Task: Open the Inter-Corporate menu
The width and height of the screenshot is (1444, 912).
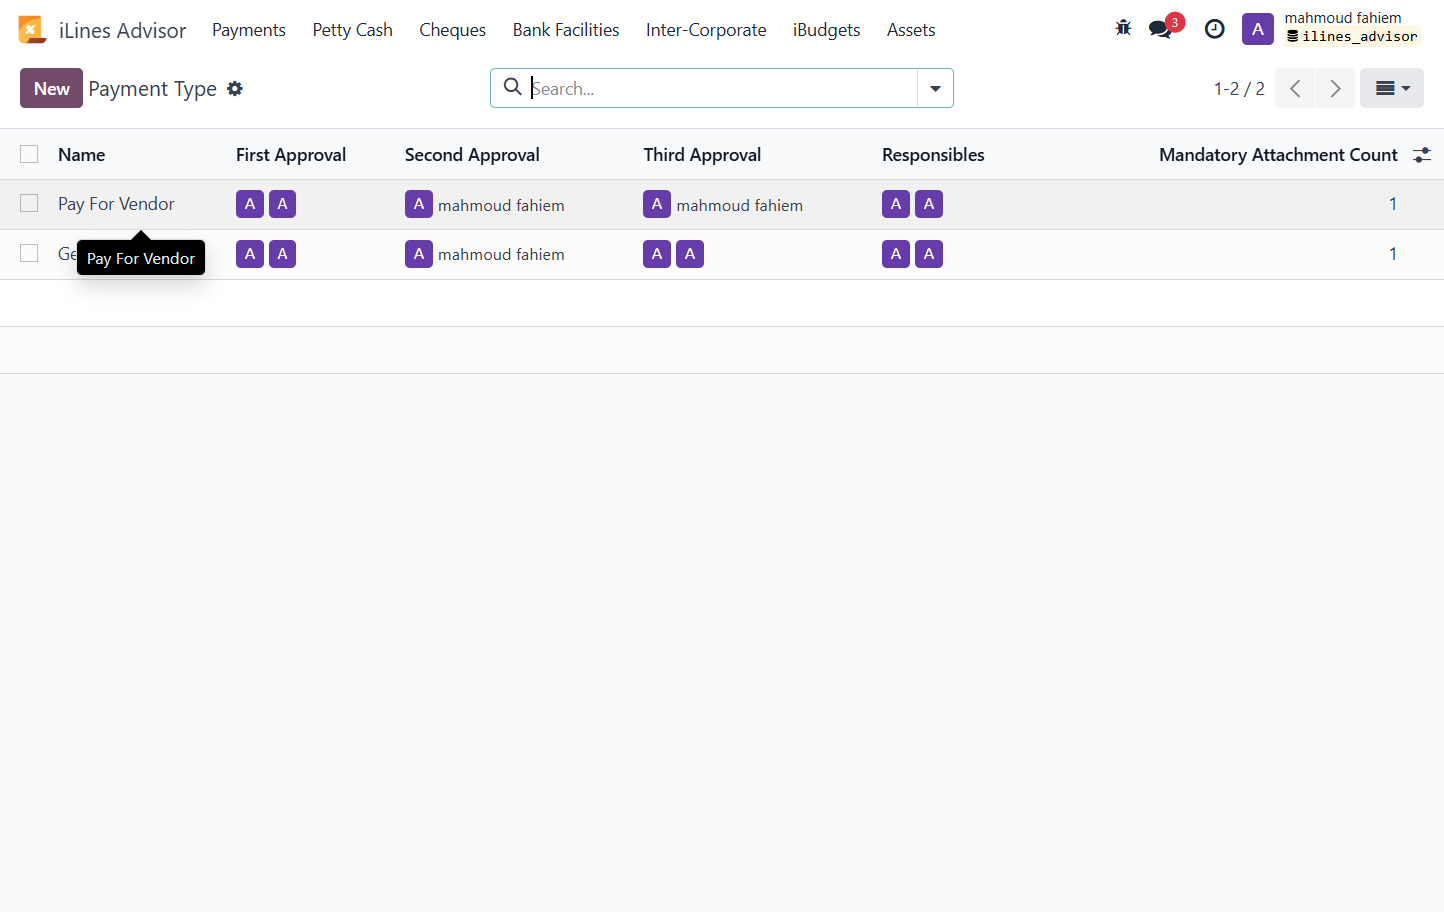Action: 706,30
